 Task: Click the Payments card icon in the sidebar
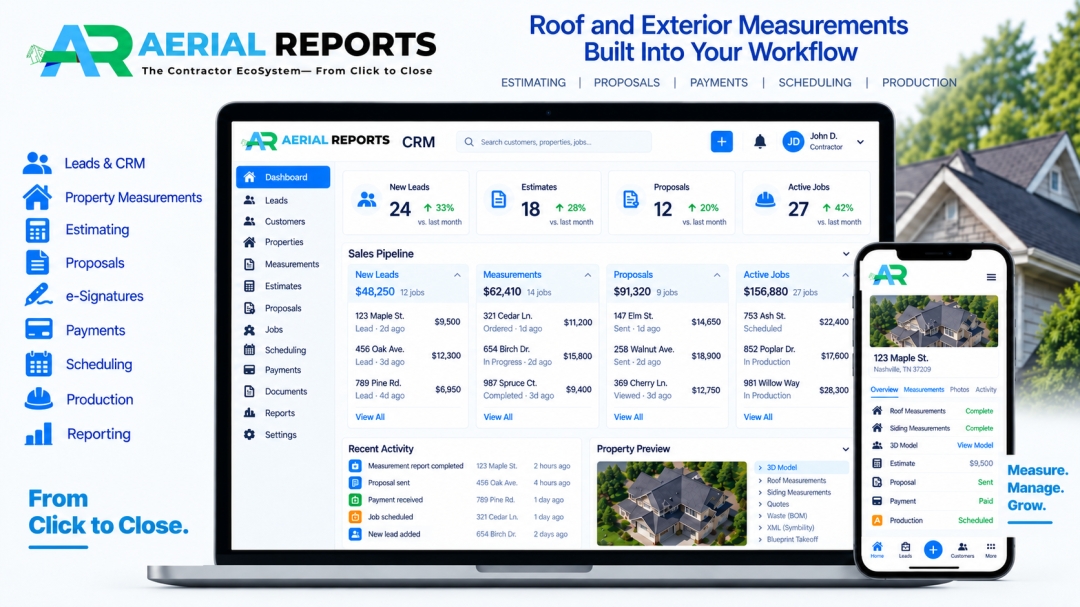[x=249, y=370]
